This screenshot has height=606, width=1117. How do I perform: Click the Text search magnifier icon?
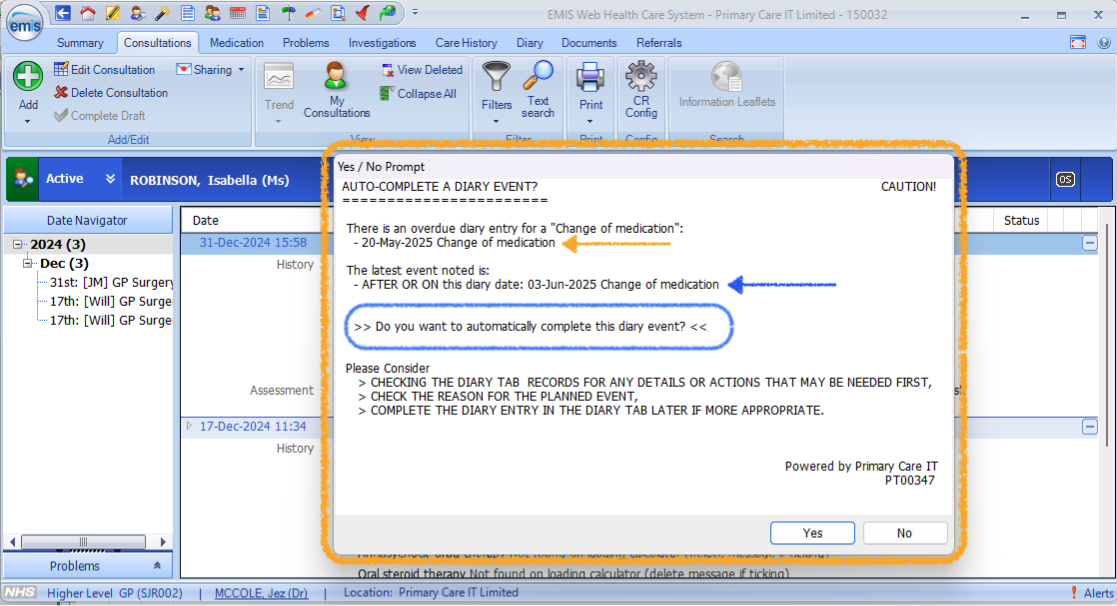coord(538,76)
